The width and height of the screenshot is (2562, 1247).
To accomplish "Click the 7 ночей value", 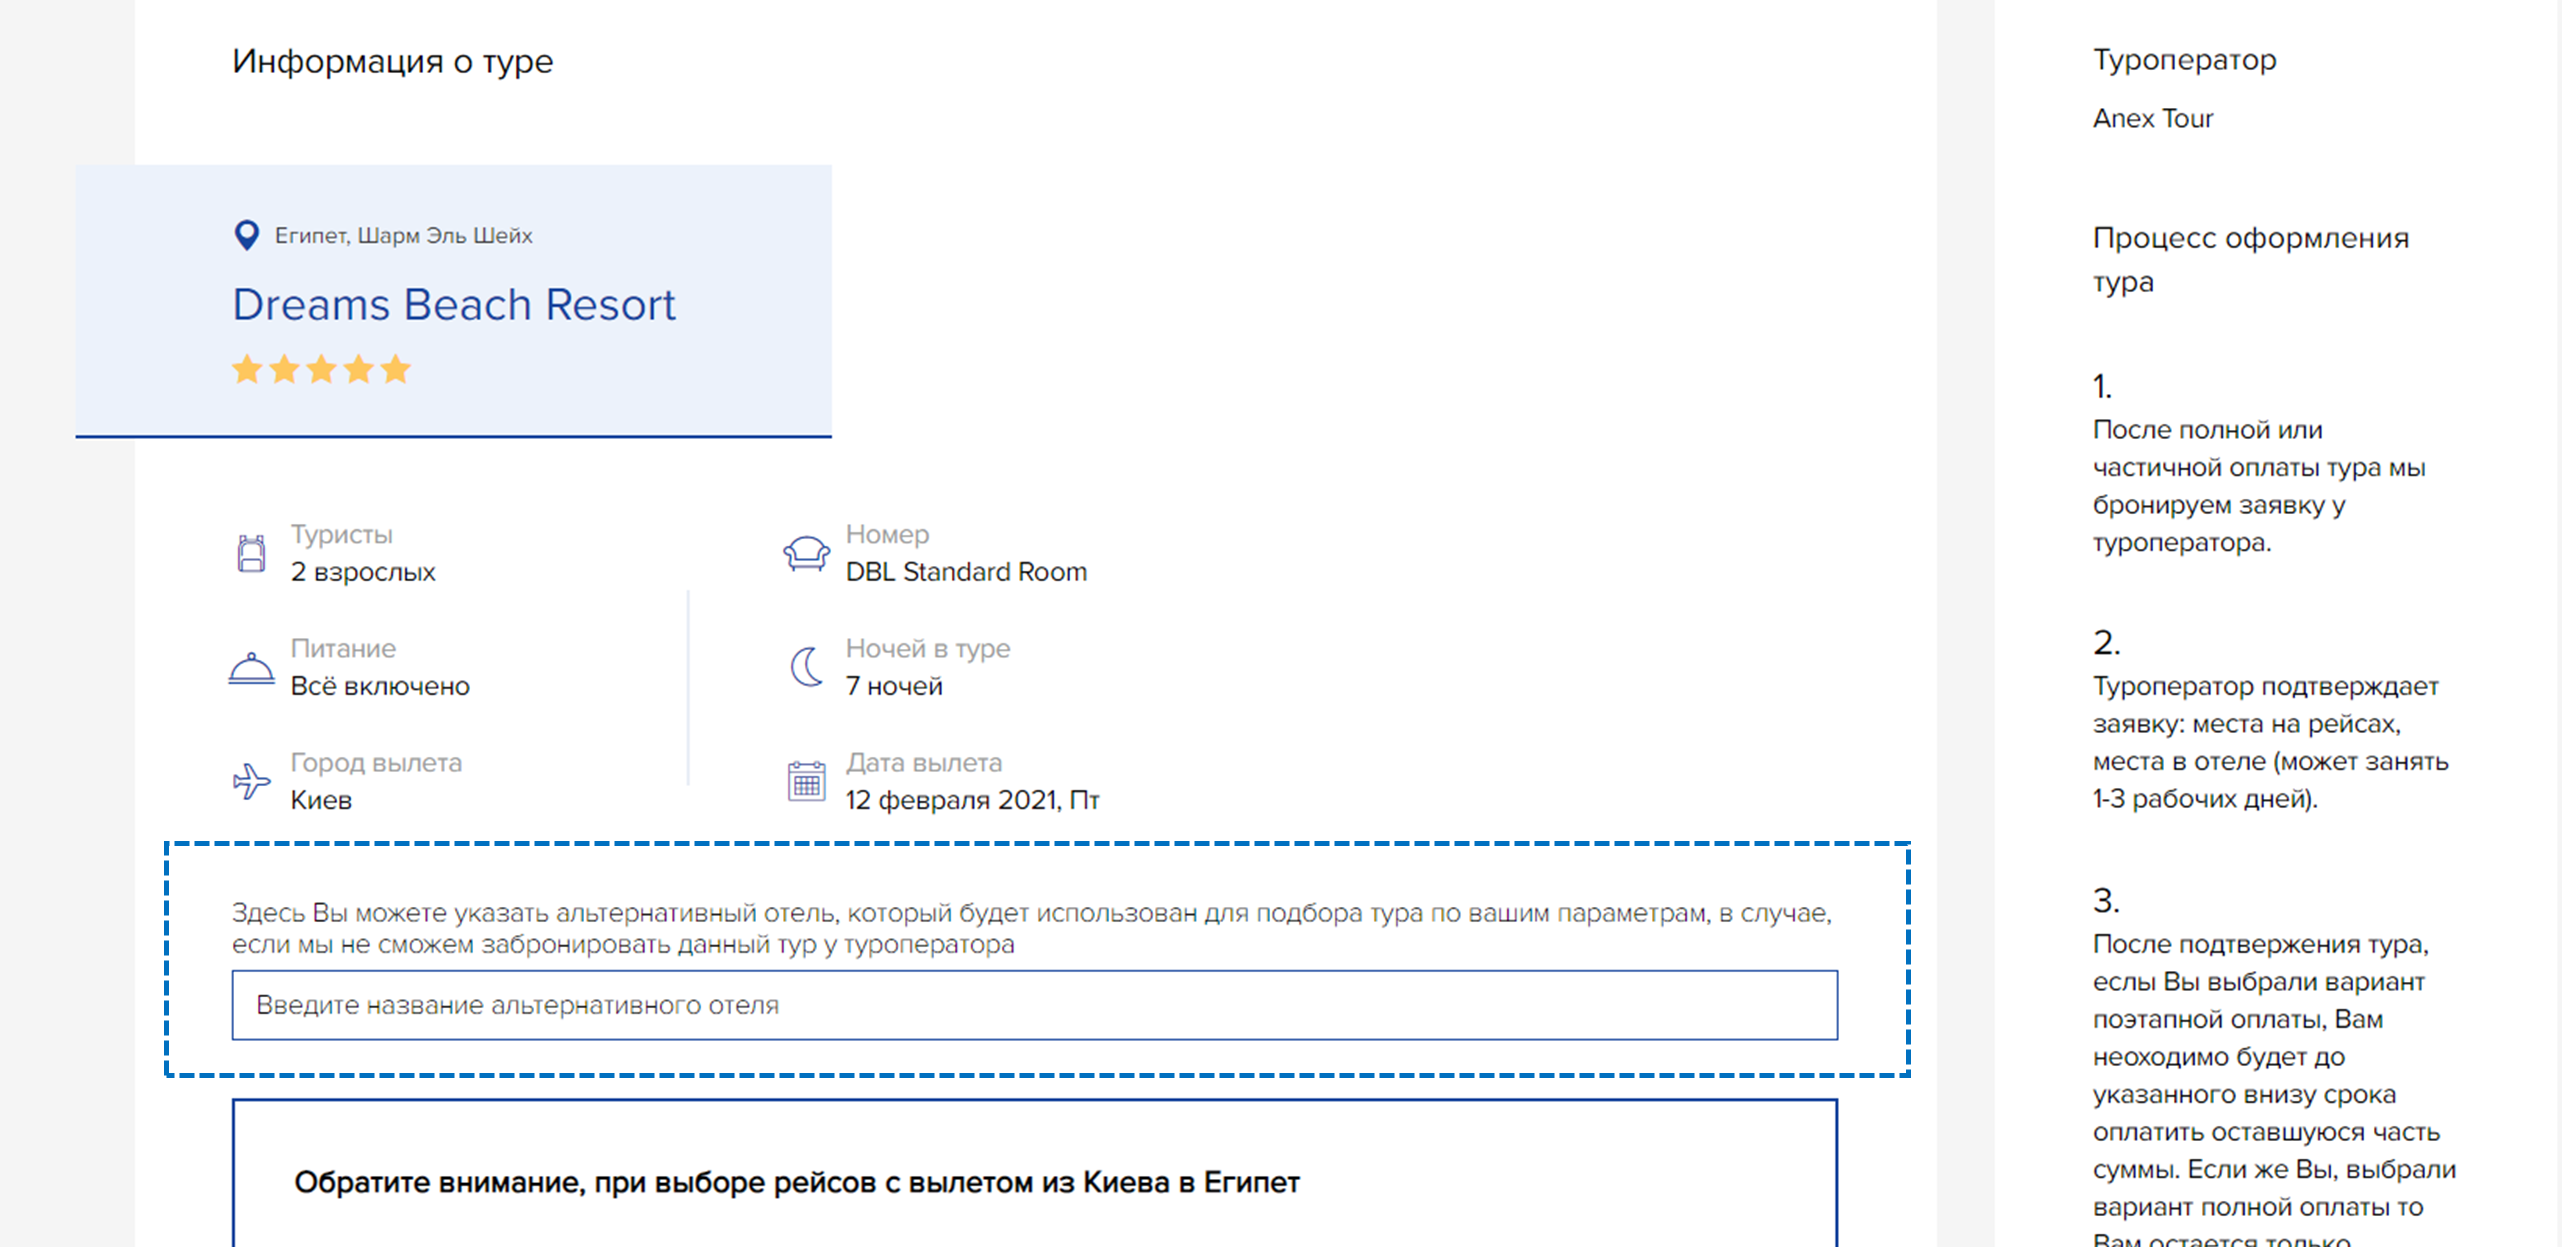I will 894,686.
